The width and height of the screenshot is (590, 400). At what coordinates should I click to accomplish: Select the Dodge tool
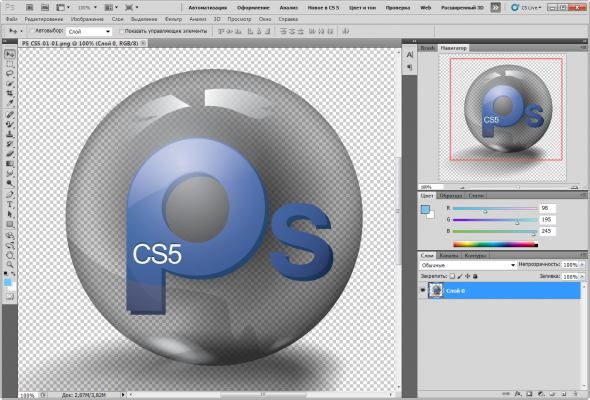pyautogui.click(x=10, y=183)
